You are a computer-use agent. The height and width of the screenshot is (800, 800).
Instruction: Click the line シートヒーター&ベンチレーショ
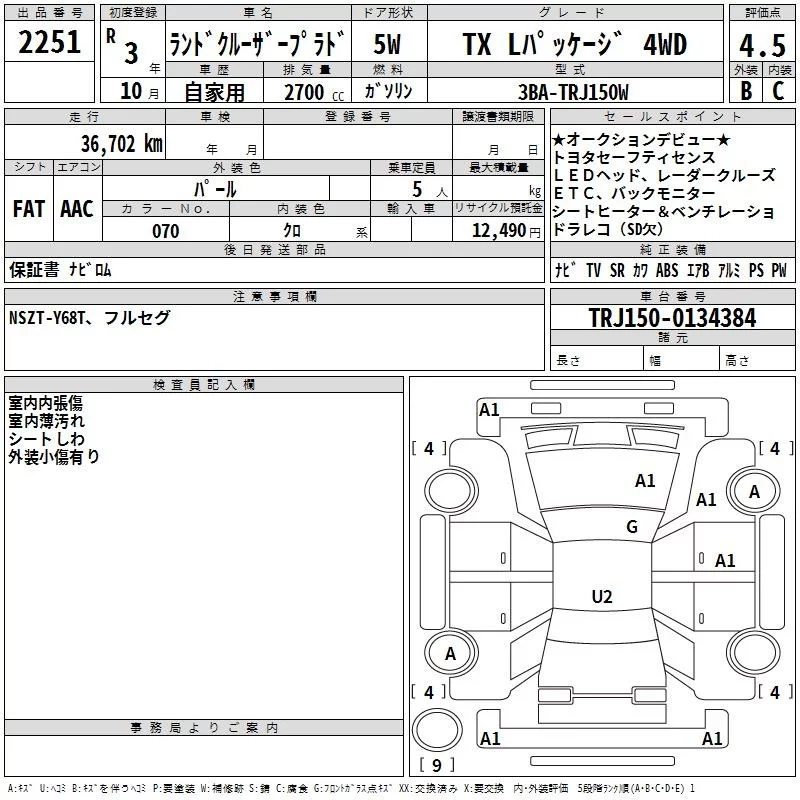664,211
